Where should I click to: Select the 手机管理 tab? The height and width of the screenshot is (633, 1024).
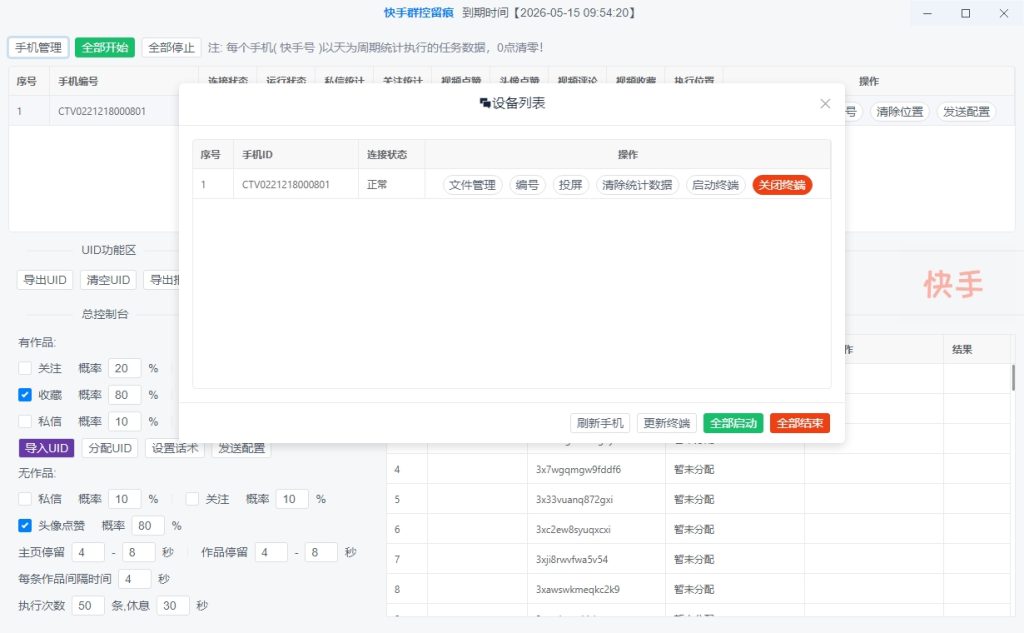tap(38, 47)
